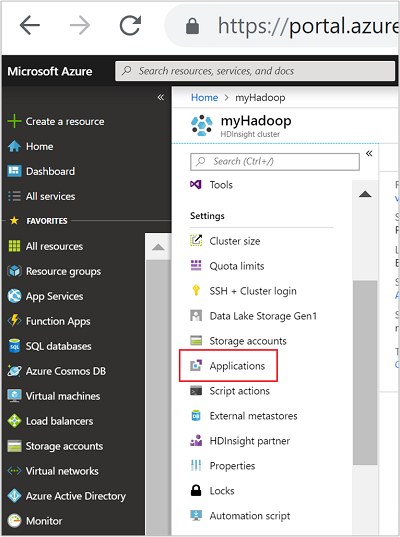Click the portal.azure address bar
The width and height of the screenshot is (400, 537).
[283, 26]
